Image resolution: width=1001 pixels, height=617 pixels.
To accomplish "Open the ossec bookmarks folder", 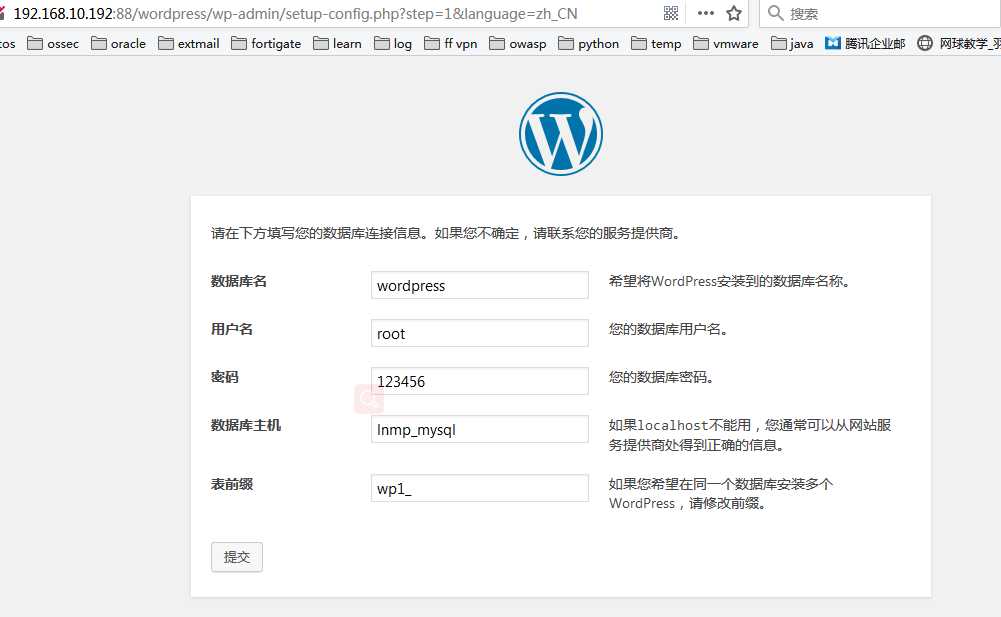I will 53,43.
